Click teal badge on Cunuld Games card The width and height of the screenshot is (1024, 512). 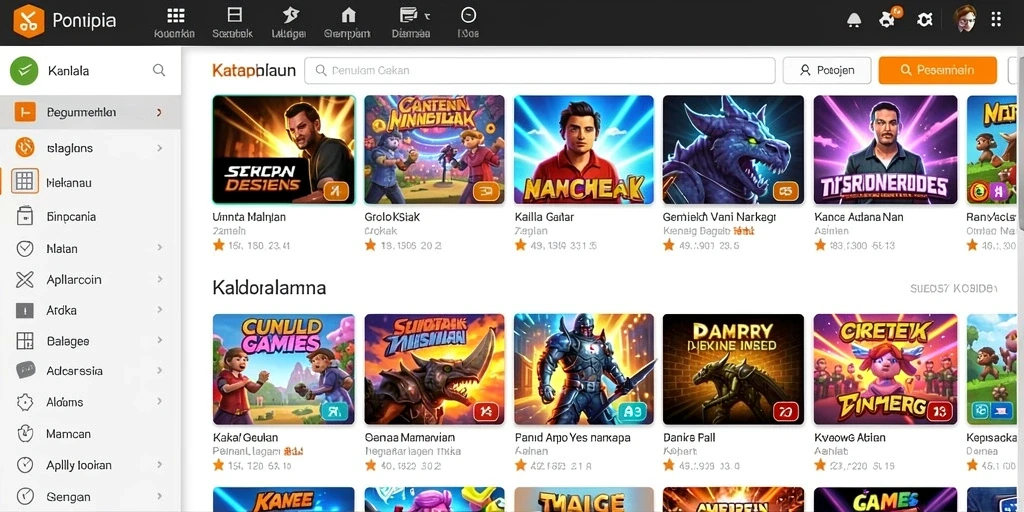tap(336, 411)
